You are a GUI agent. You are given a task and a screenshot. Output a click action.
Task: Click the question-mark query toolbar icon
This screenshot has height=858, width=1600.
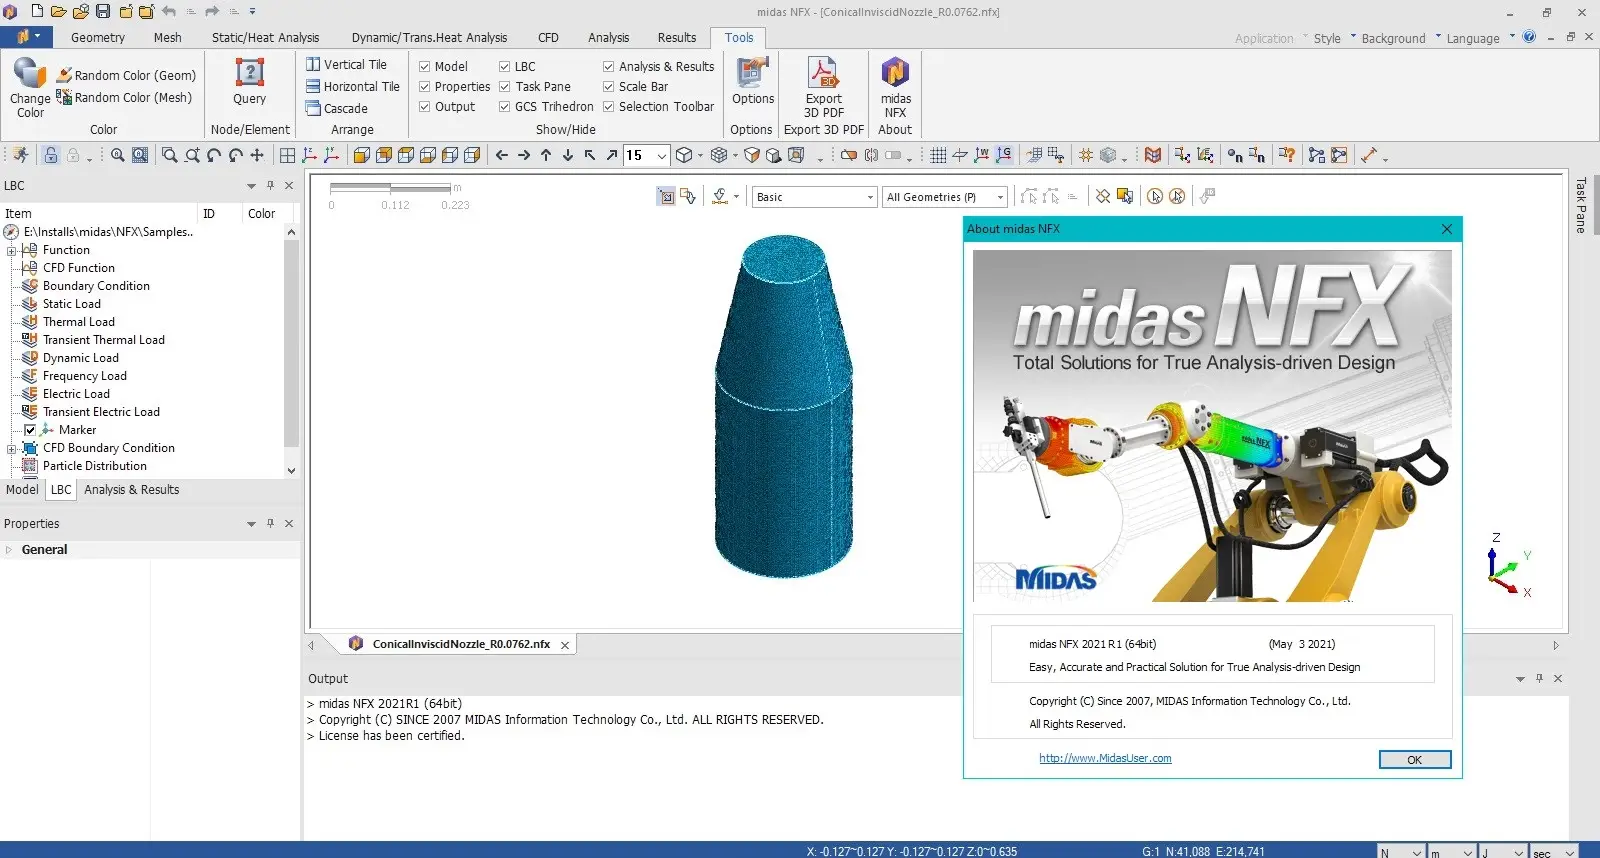(x=1287, y=155)
